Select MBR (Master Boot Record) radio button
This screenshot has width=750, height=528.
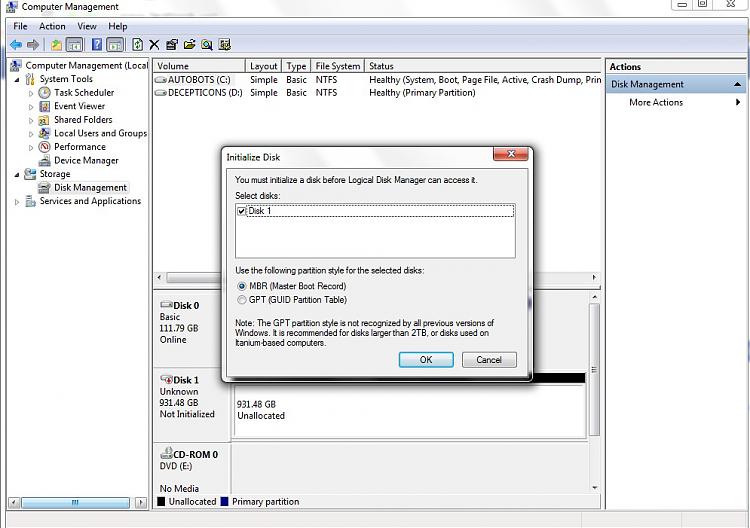[x=242, y=286]
